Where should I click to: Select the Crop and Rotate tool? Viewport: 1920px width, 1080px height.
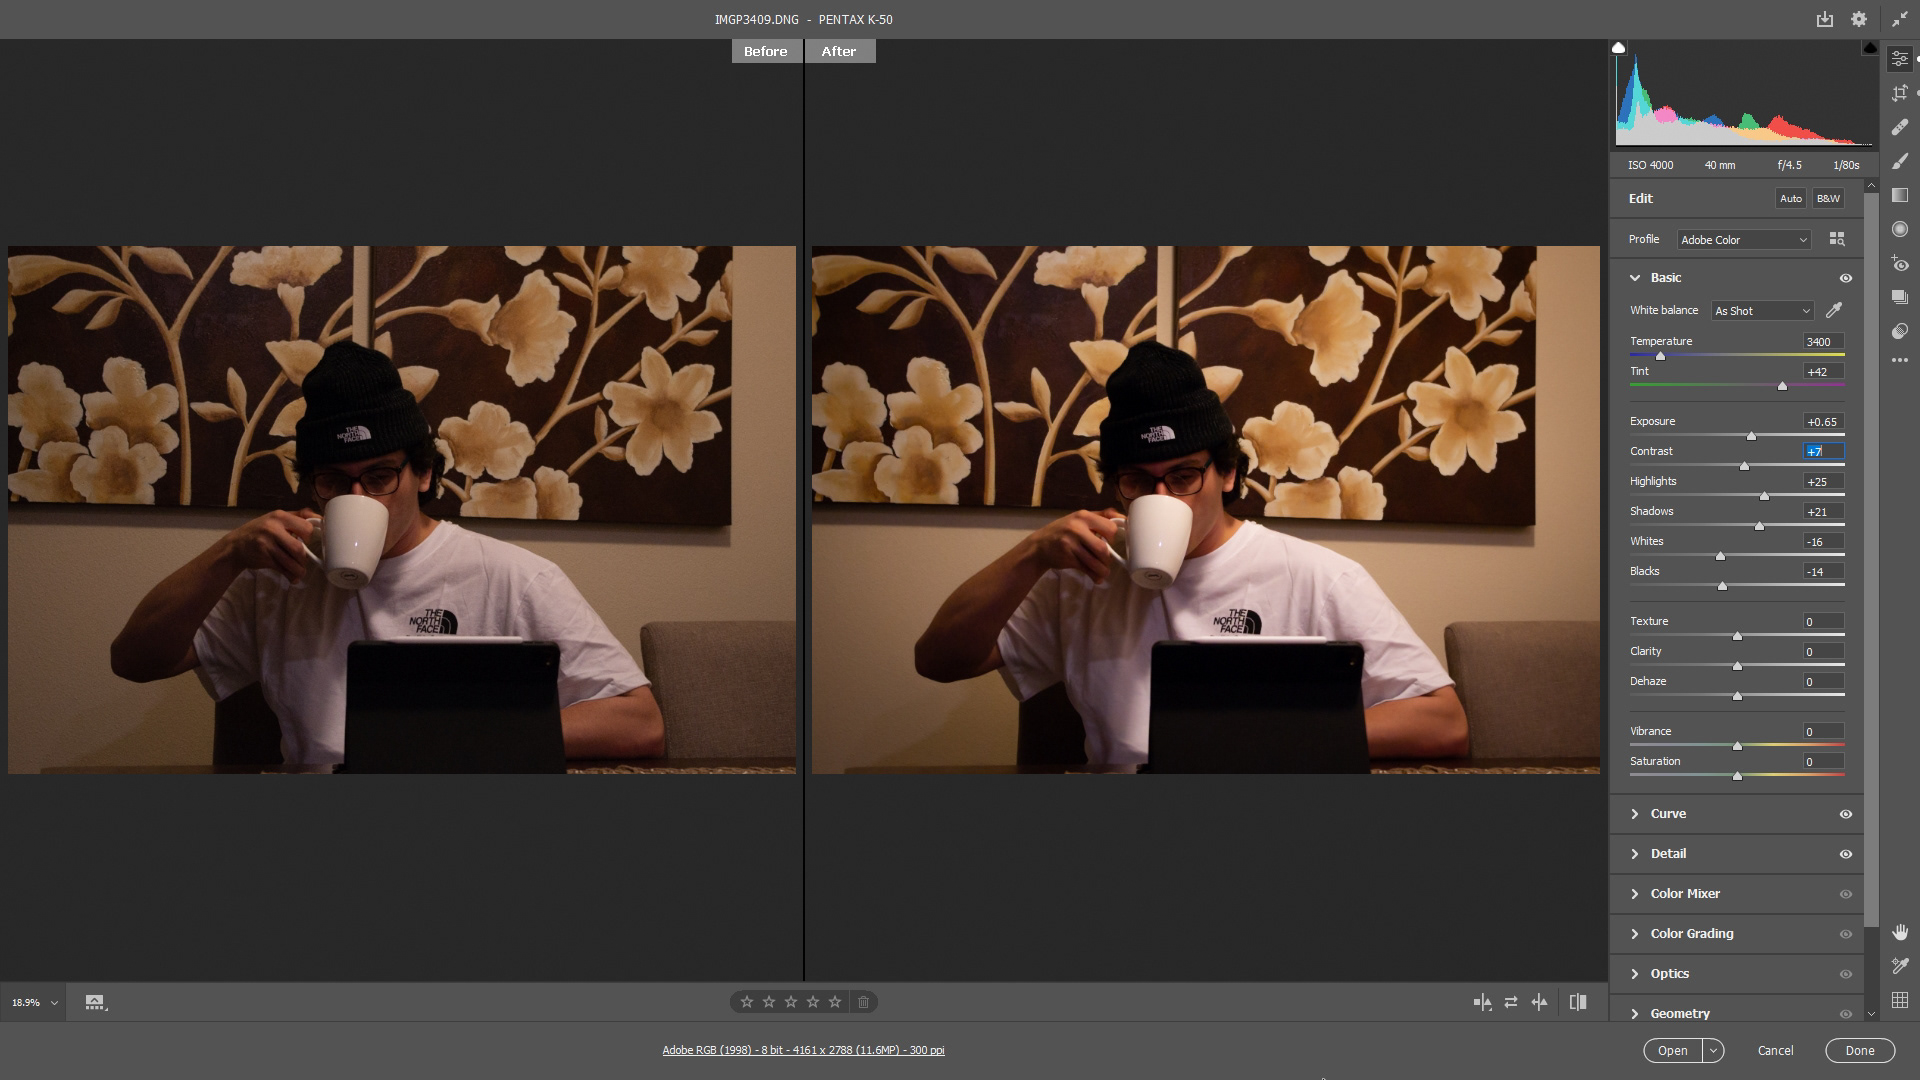click(1900, 93)
